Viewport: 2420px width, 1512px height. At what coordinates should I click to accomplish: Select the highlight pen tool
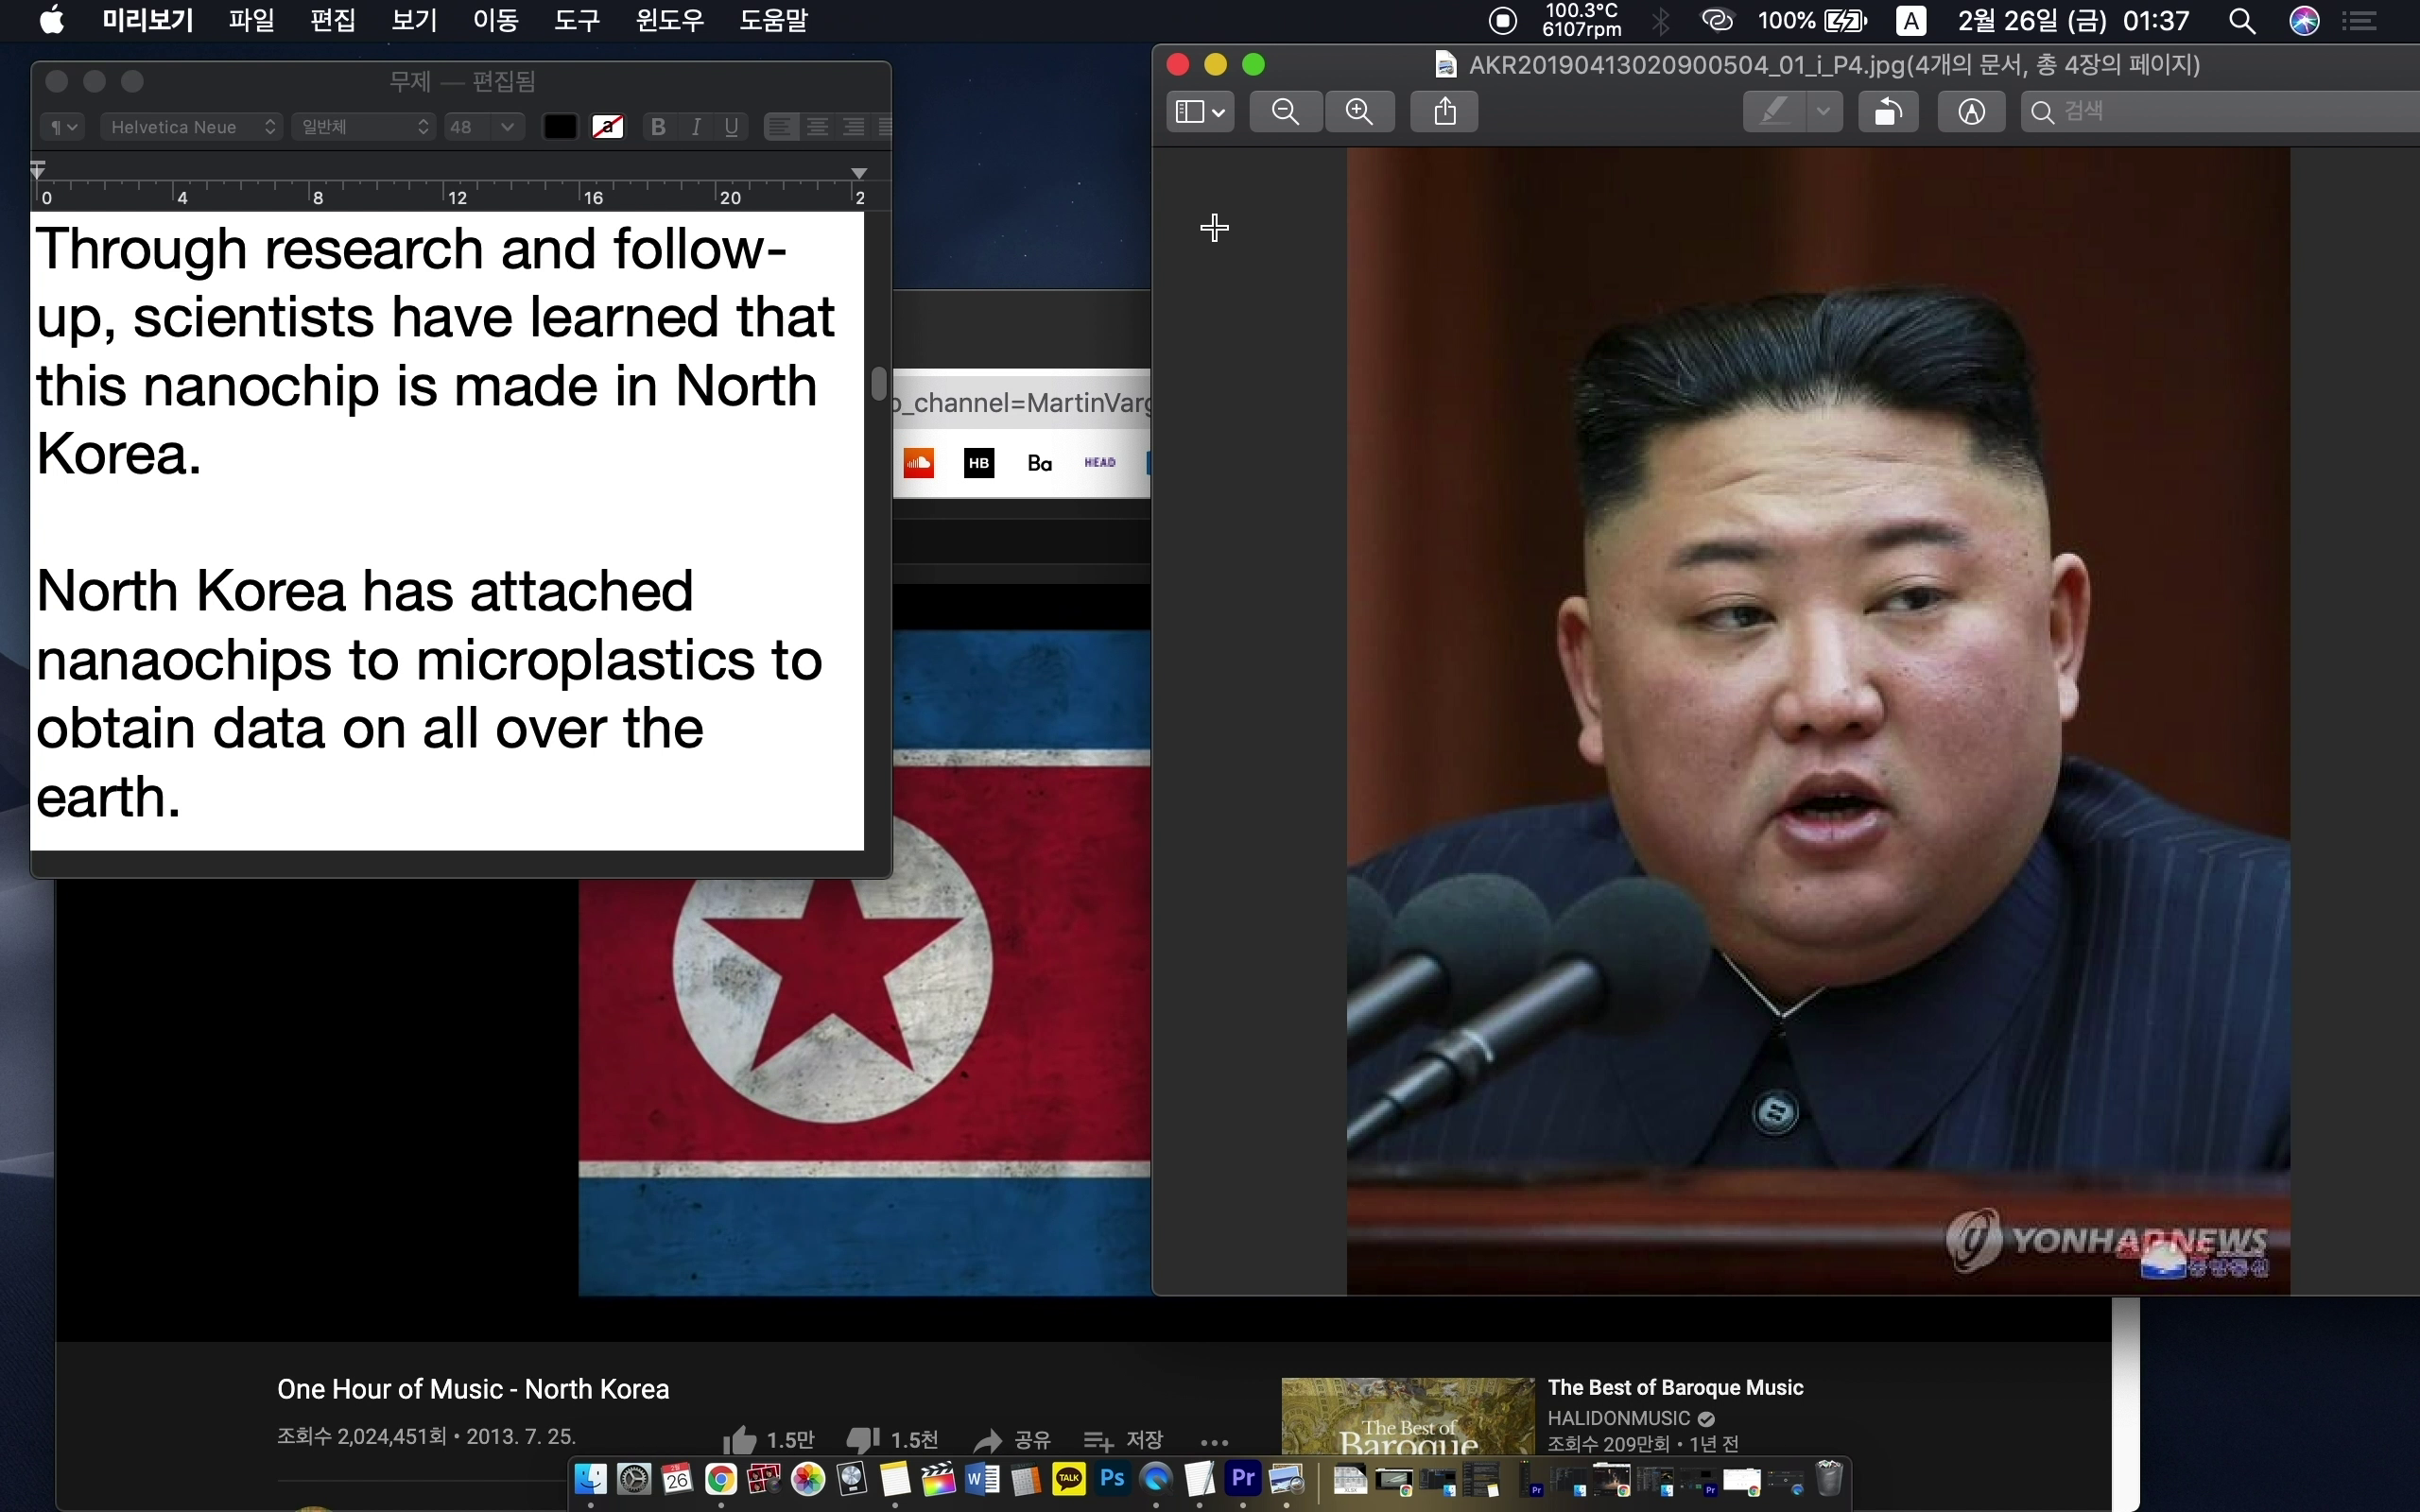pyautogui.click(x=1774, y=112)
